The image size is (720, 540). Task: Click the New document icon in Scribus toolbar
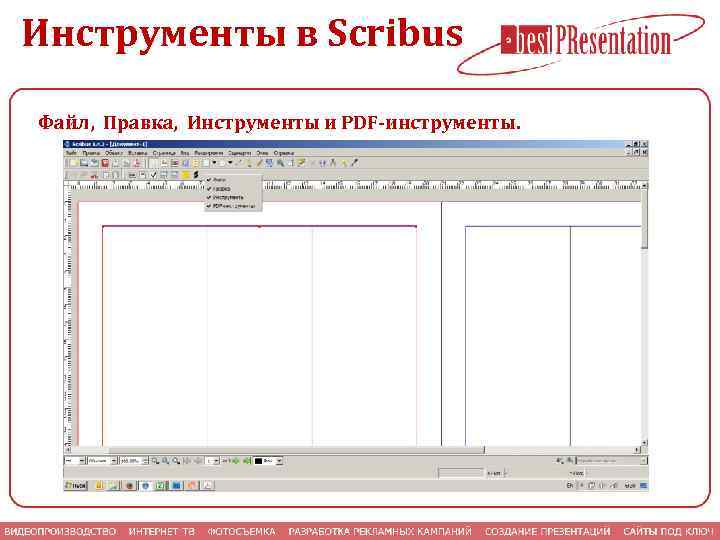tap(74, 163)
